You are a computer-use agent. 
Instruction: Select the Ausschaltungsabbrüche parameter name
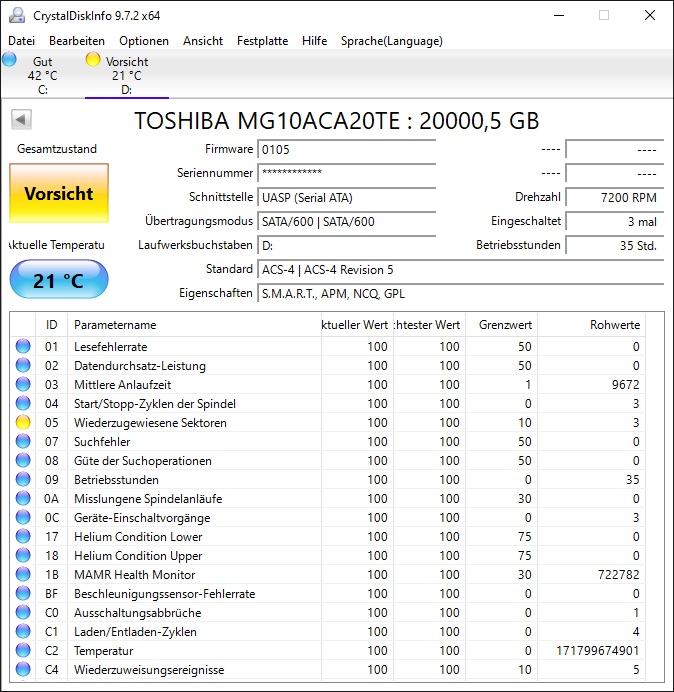[x=138, y=613]
